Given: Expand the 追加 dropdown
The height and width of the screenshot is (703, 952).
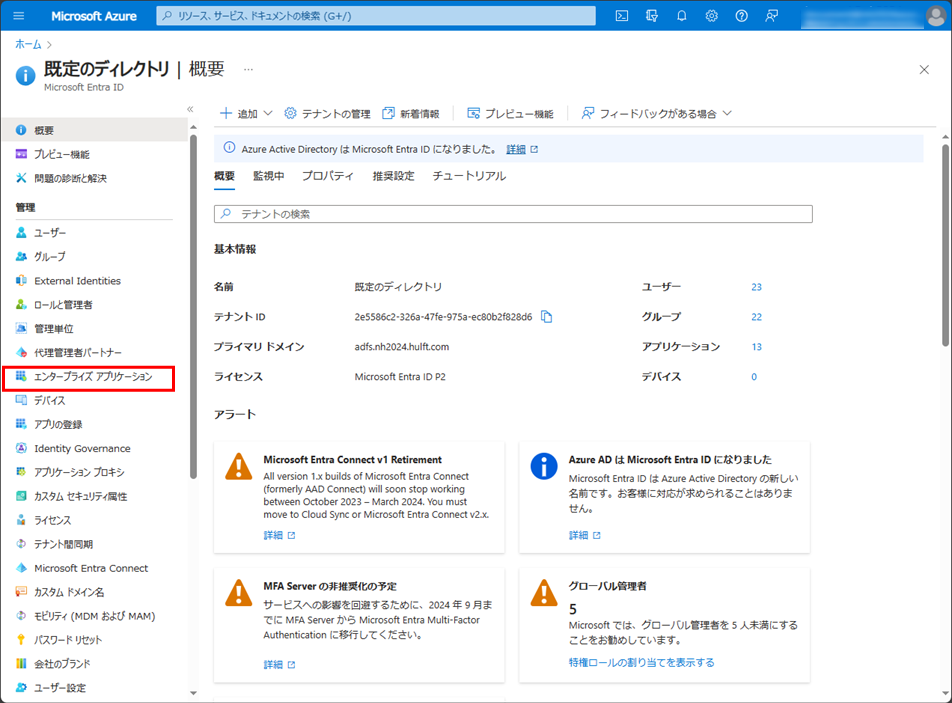Looking at the screenshot, I should pos(246,114).
